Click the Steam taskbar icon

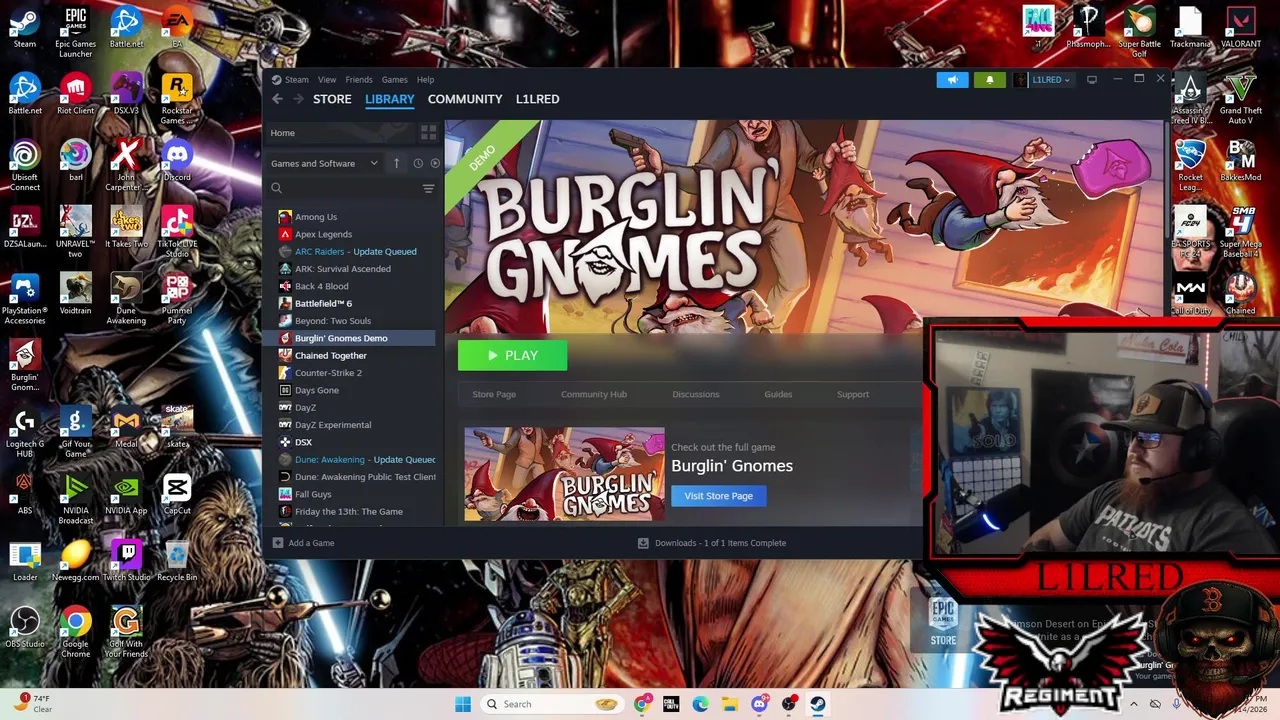tap(817, 704)
